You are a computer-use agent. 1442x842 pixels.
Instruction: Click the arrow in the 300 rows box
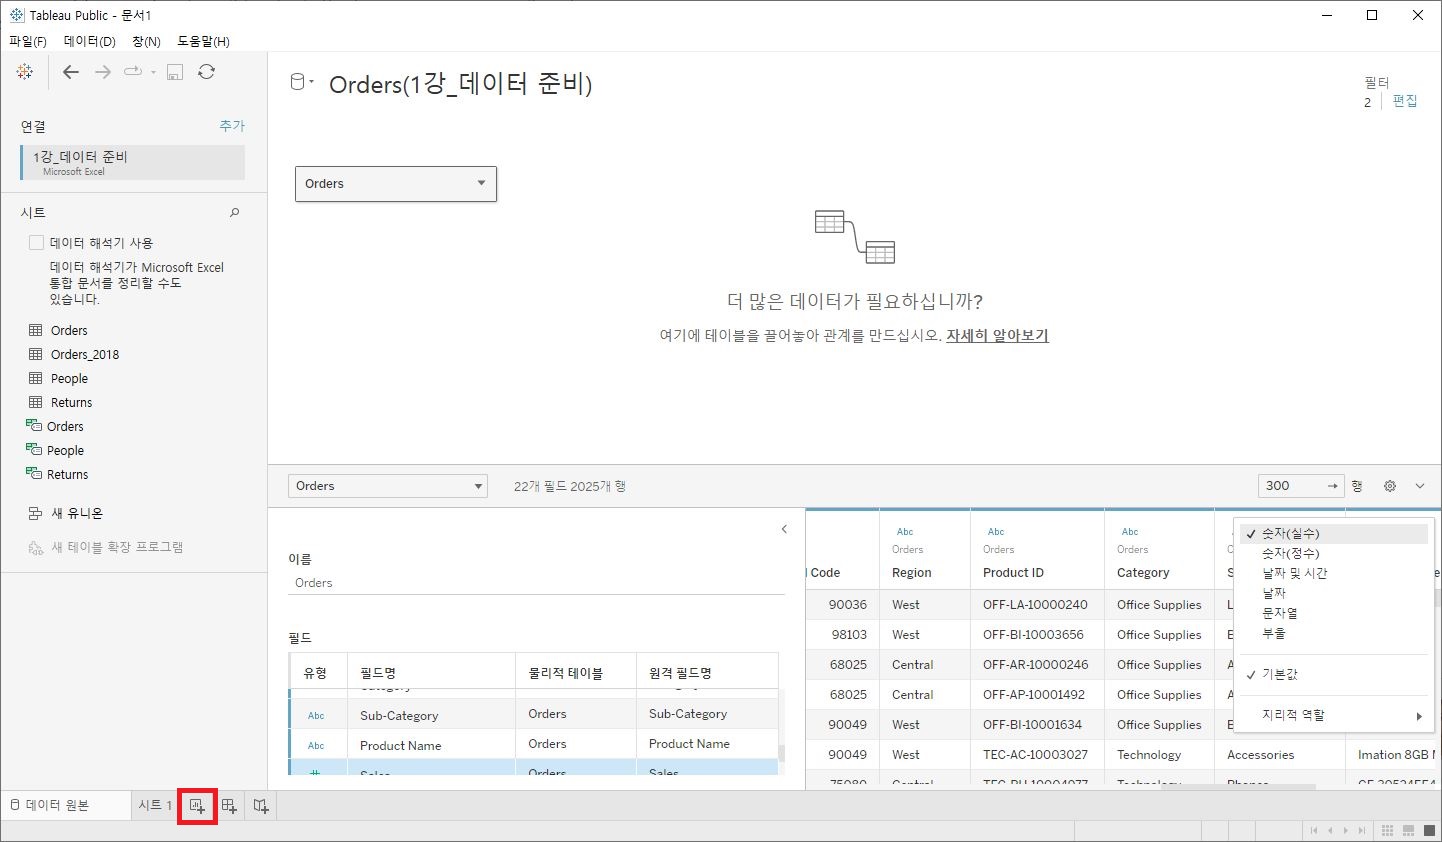pos(1332,486)
